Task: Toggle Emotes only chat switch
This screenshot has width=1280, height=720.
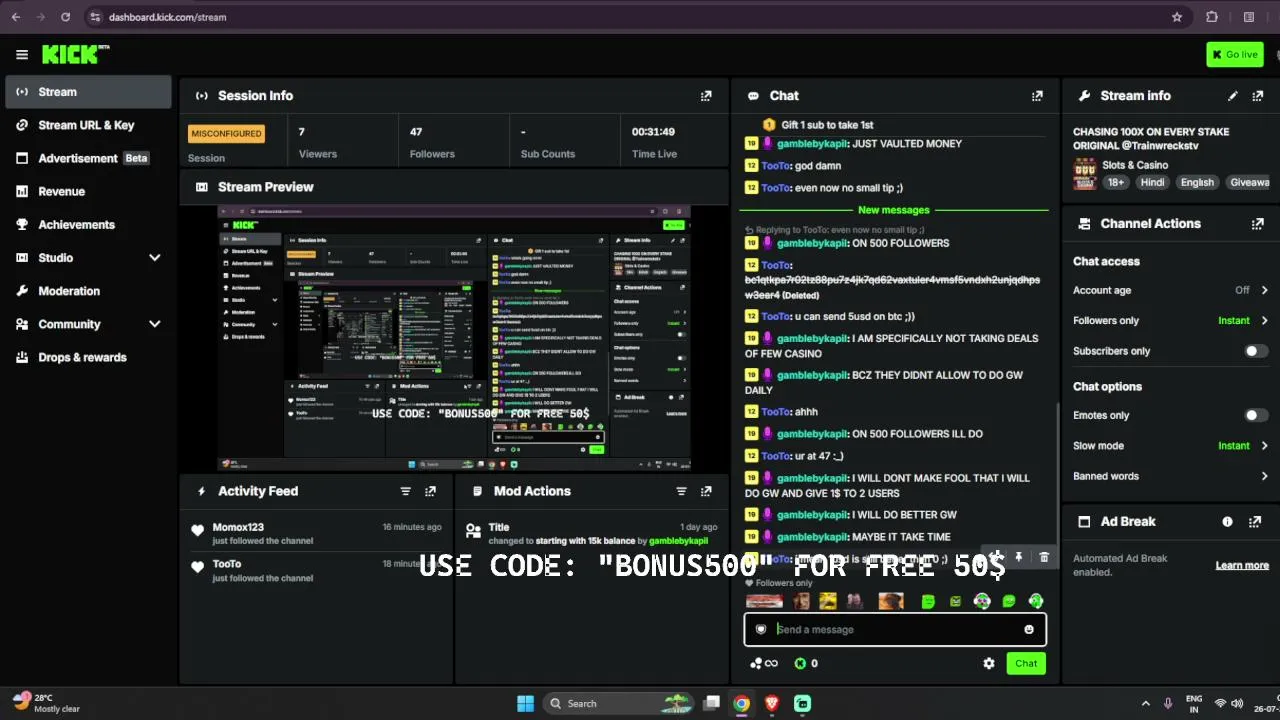Action: (1256, 415)
